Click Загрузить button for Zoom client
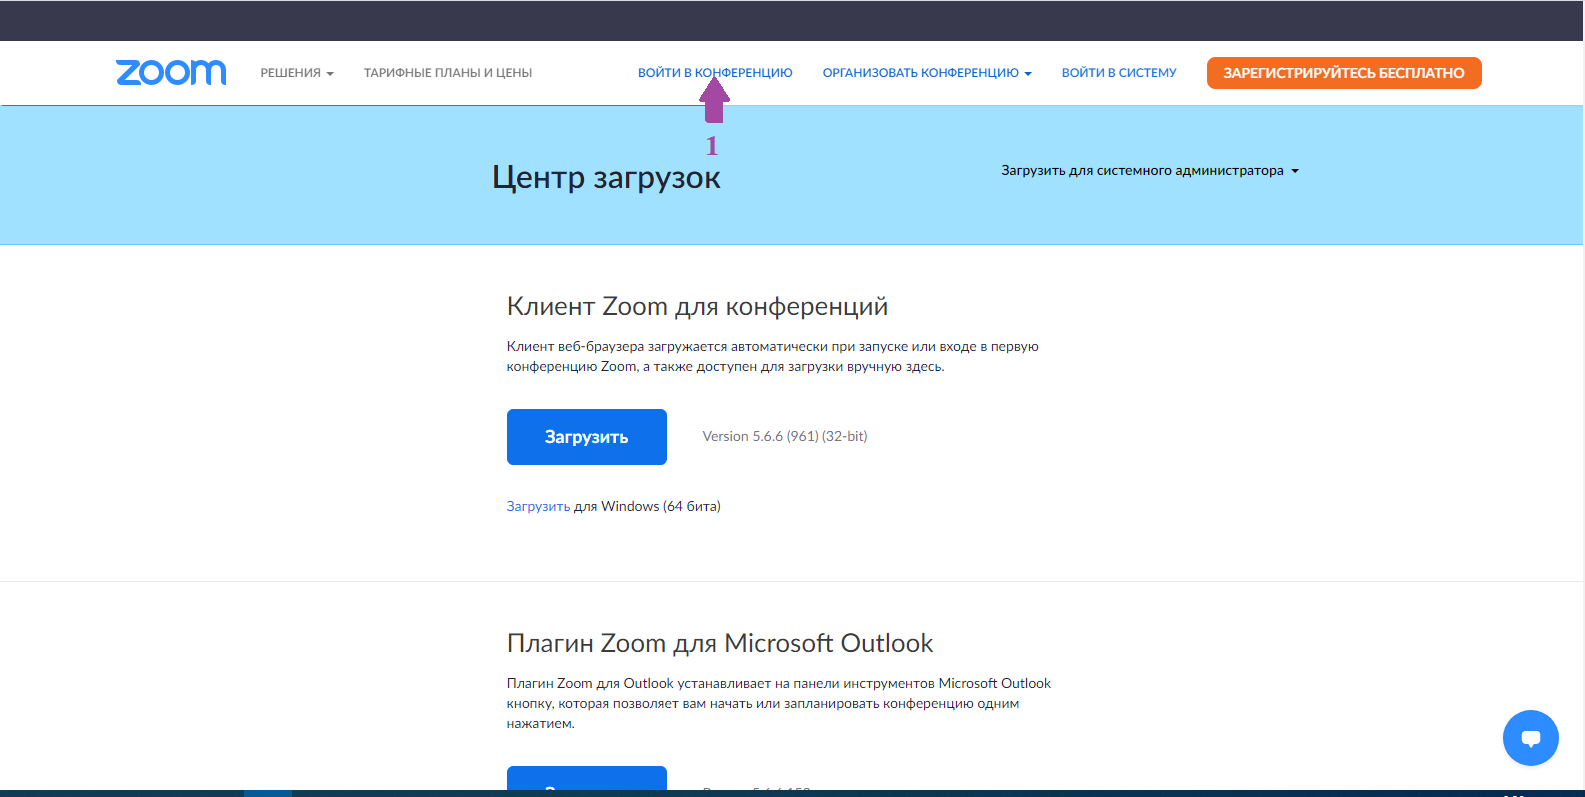 [x=587, y=437]
